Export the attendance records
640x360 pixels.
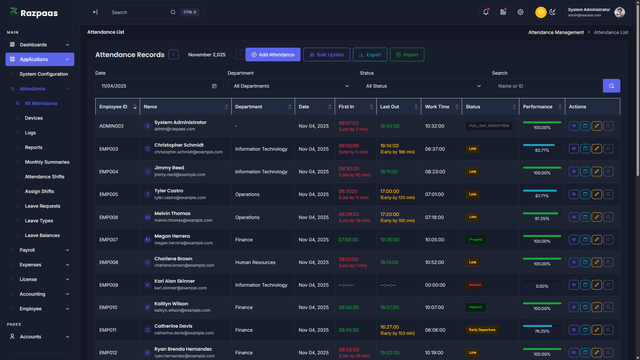click(x=370, y=55)
